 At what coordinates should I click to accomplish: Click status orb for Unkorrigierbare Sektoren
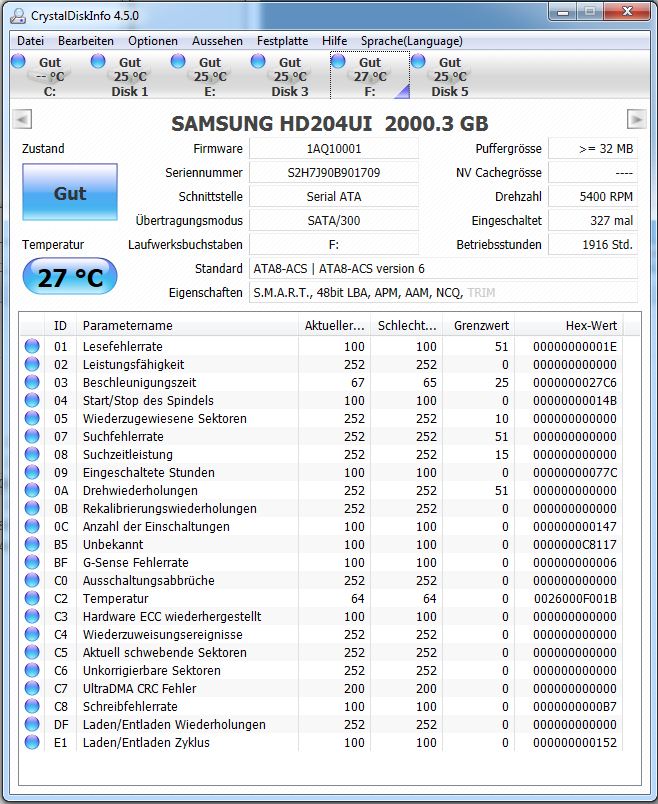[x=32, y=670]
